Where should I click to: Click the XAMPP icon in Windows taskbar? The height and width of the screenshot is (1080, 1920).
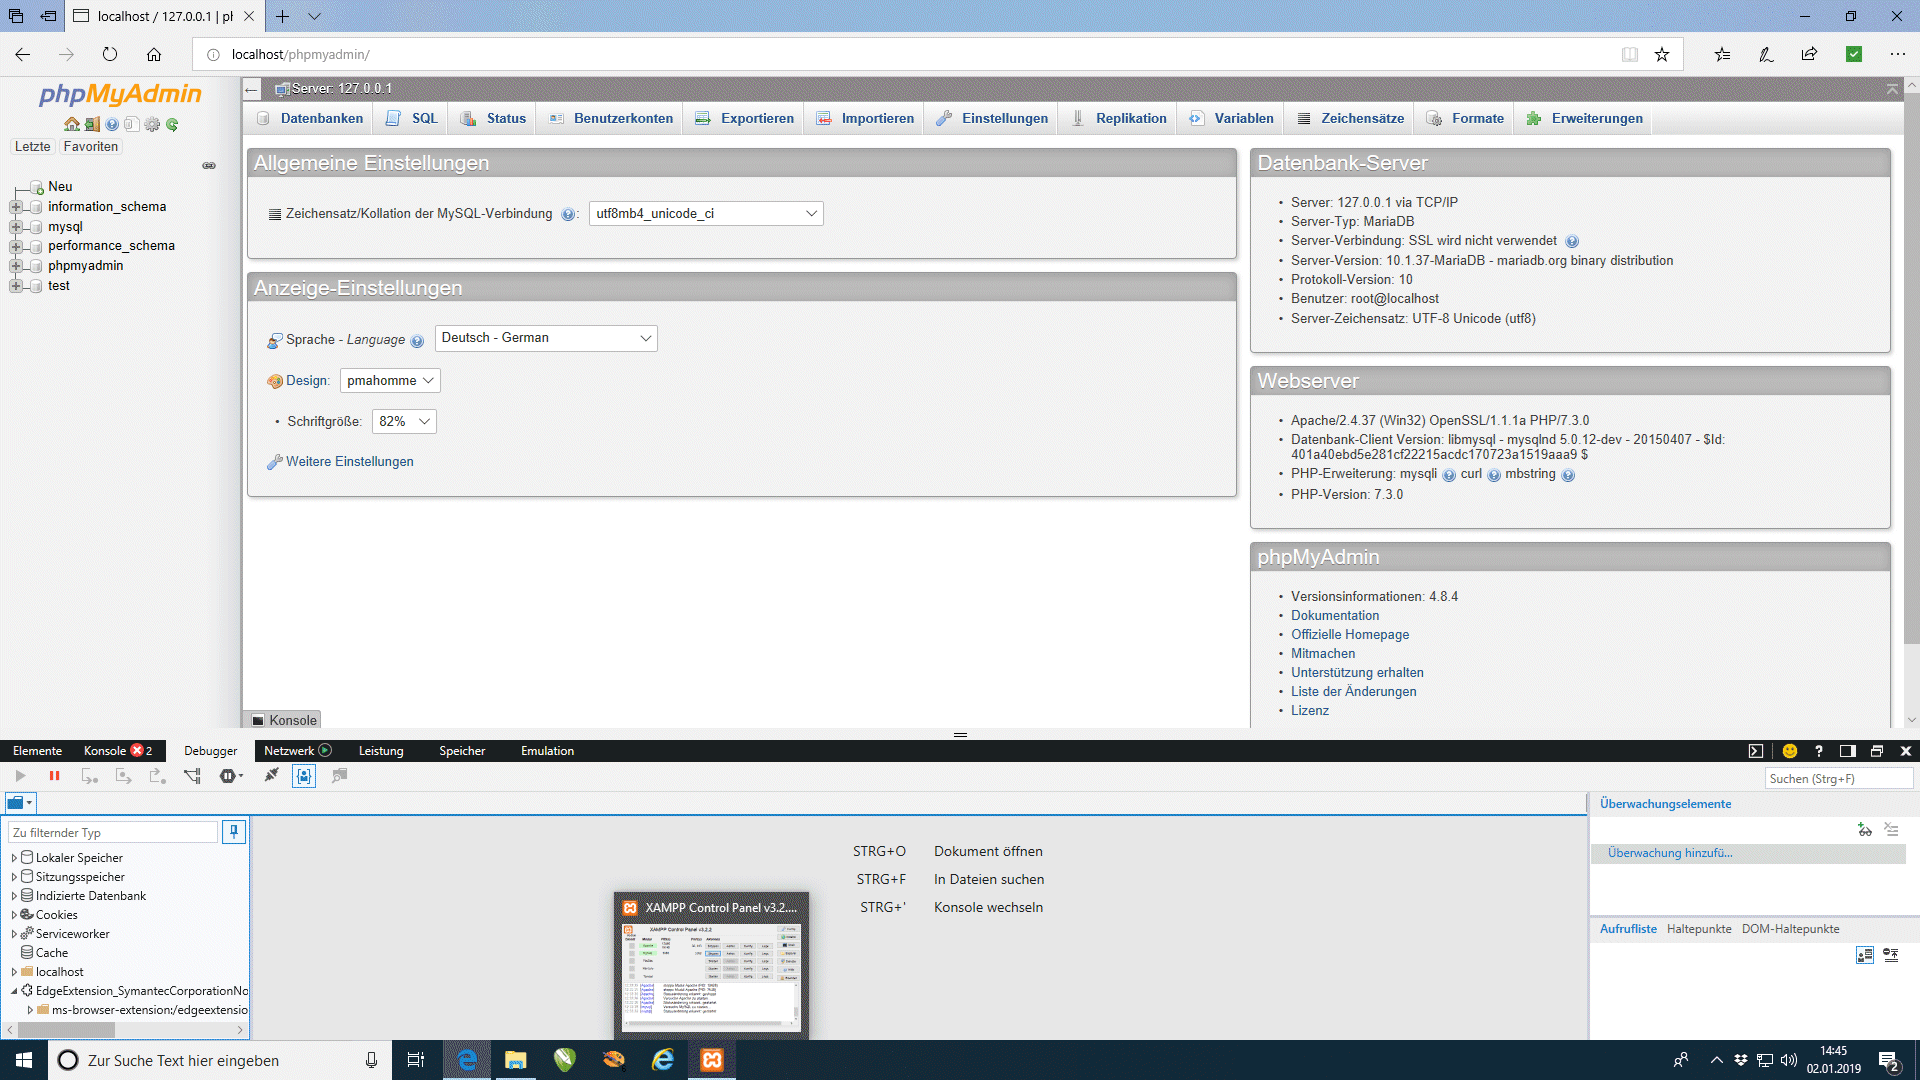tap(712, 1060)
